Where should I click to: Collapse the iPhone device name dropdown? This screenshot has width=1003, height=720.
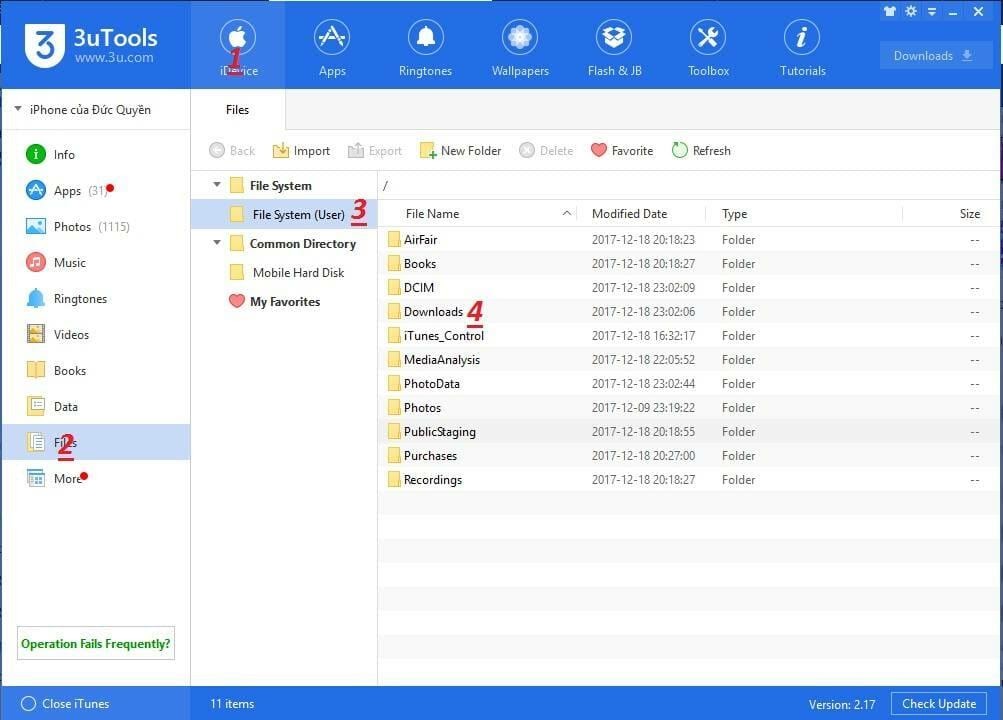click(x=18, y=110)
